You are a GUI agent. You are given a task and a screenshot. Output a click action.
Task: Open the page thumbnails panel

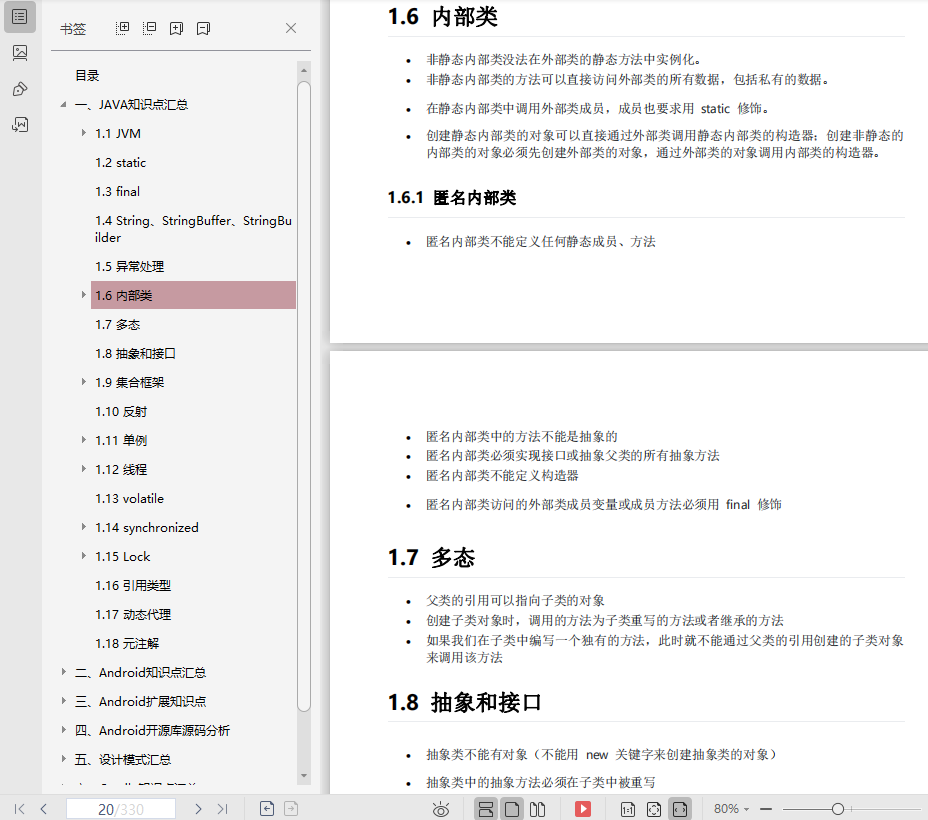pyautogui.click(x=19, y=52)
